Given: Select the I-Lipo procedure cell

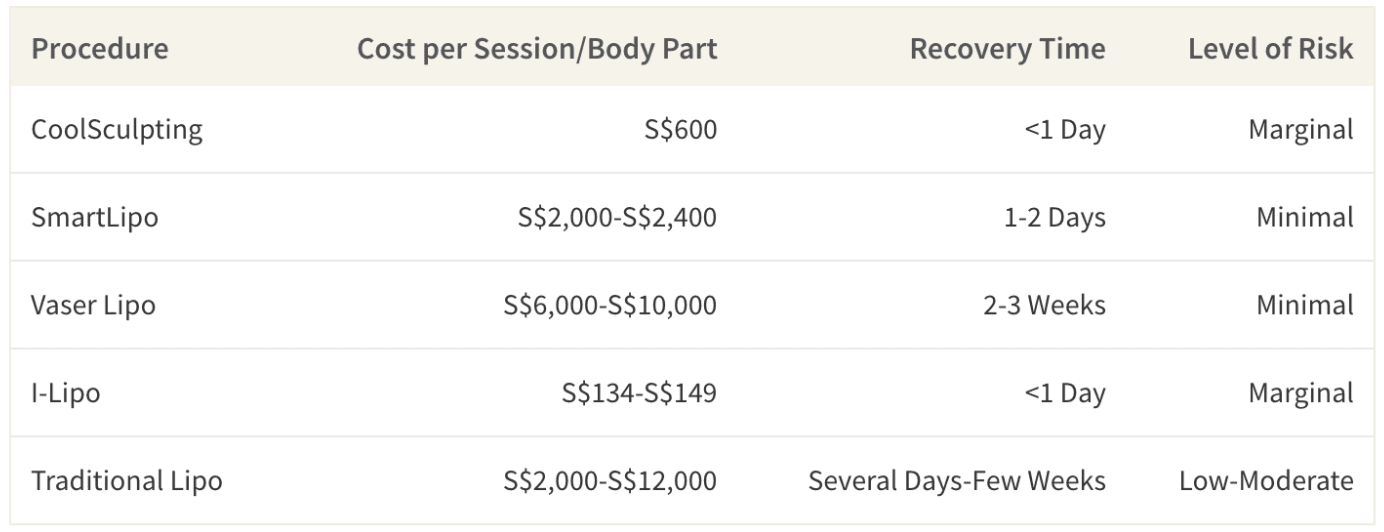Looking at the screenshot, I should (x=66, y=393).
